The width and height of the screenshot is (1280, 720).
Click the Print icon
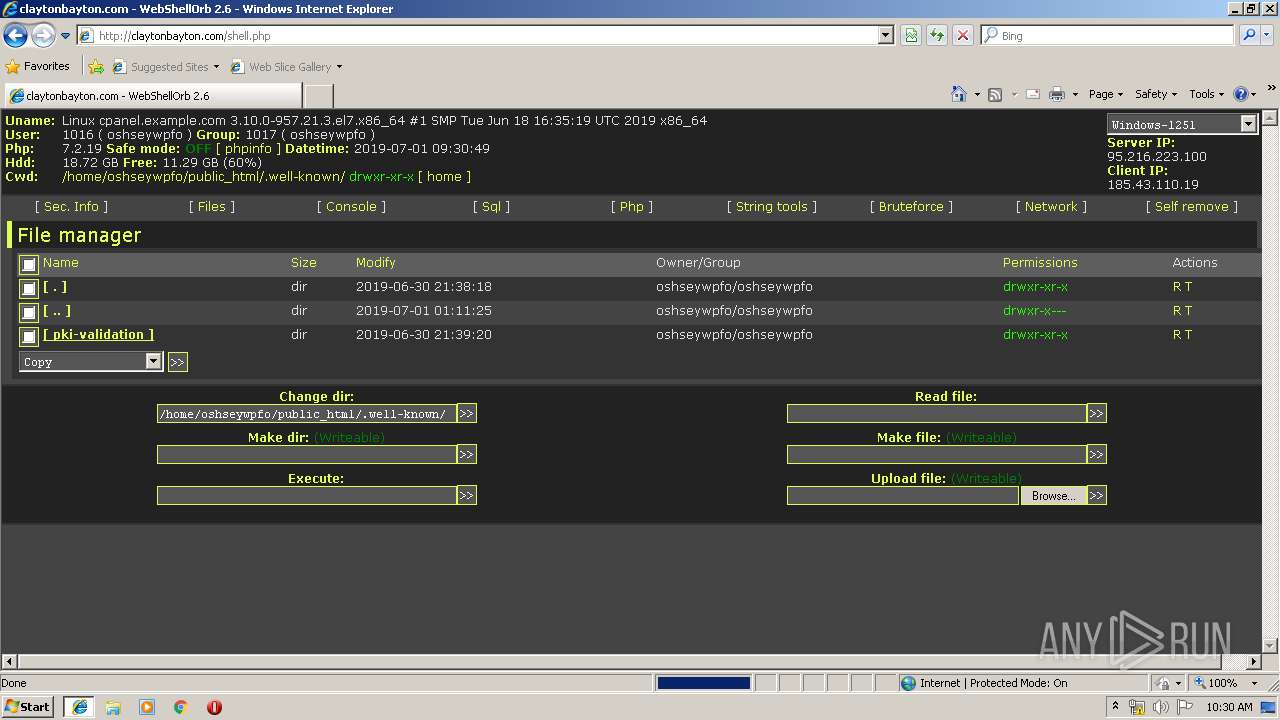pos(1057,94)
